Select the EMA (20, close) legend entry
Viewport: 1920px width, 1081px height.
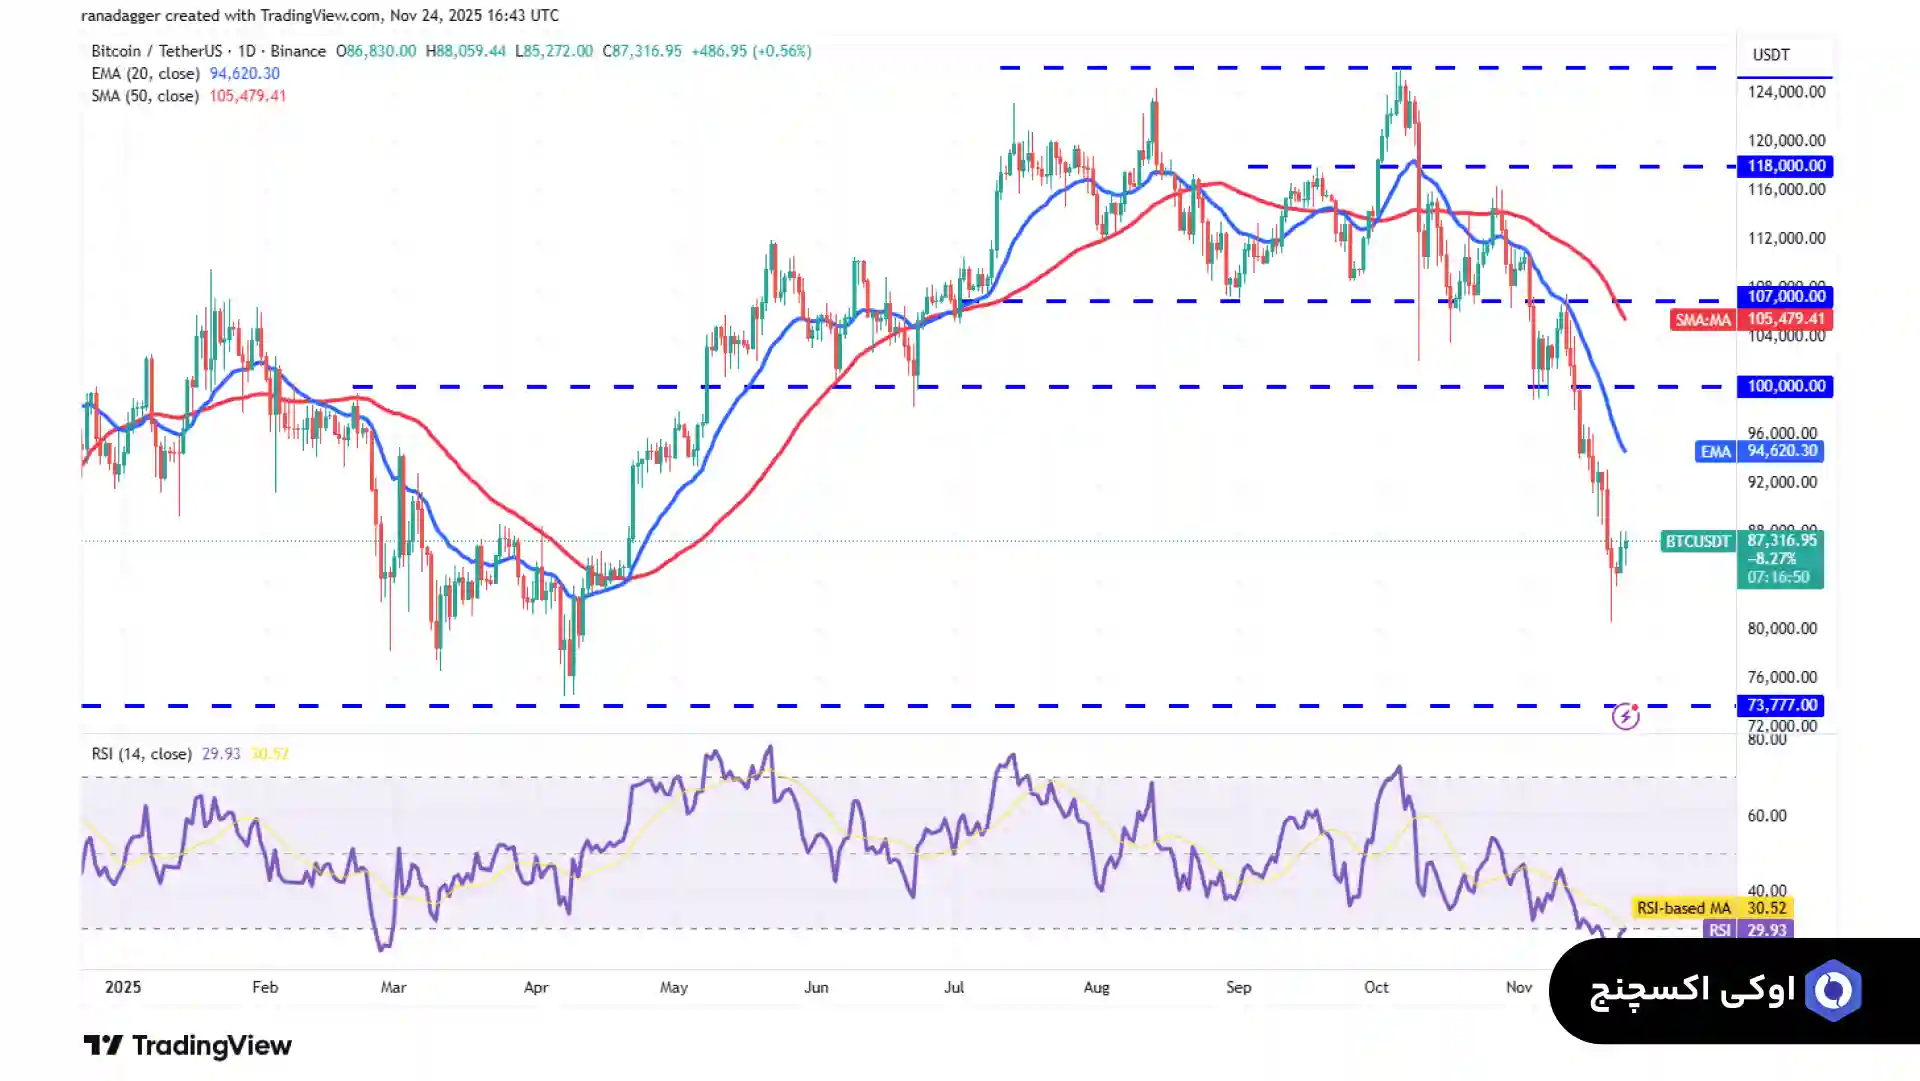coord(145,74)
